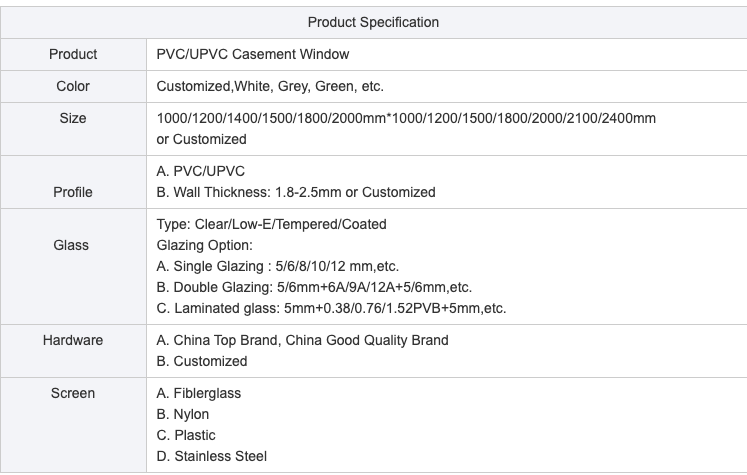Click the Double Glazing option line

pos(314,287)
